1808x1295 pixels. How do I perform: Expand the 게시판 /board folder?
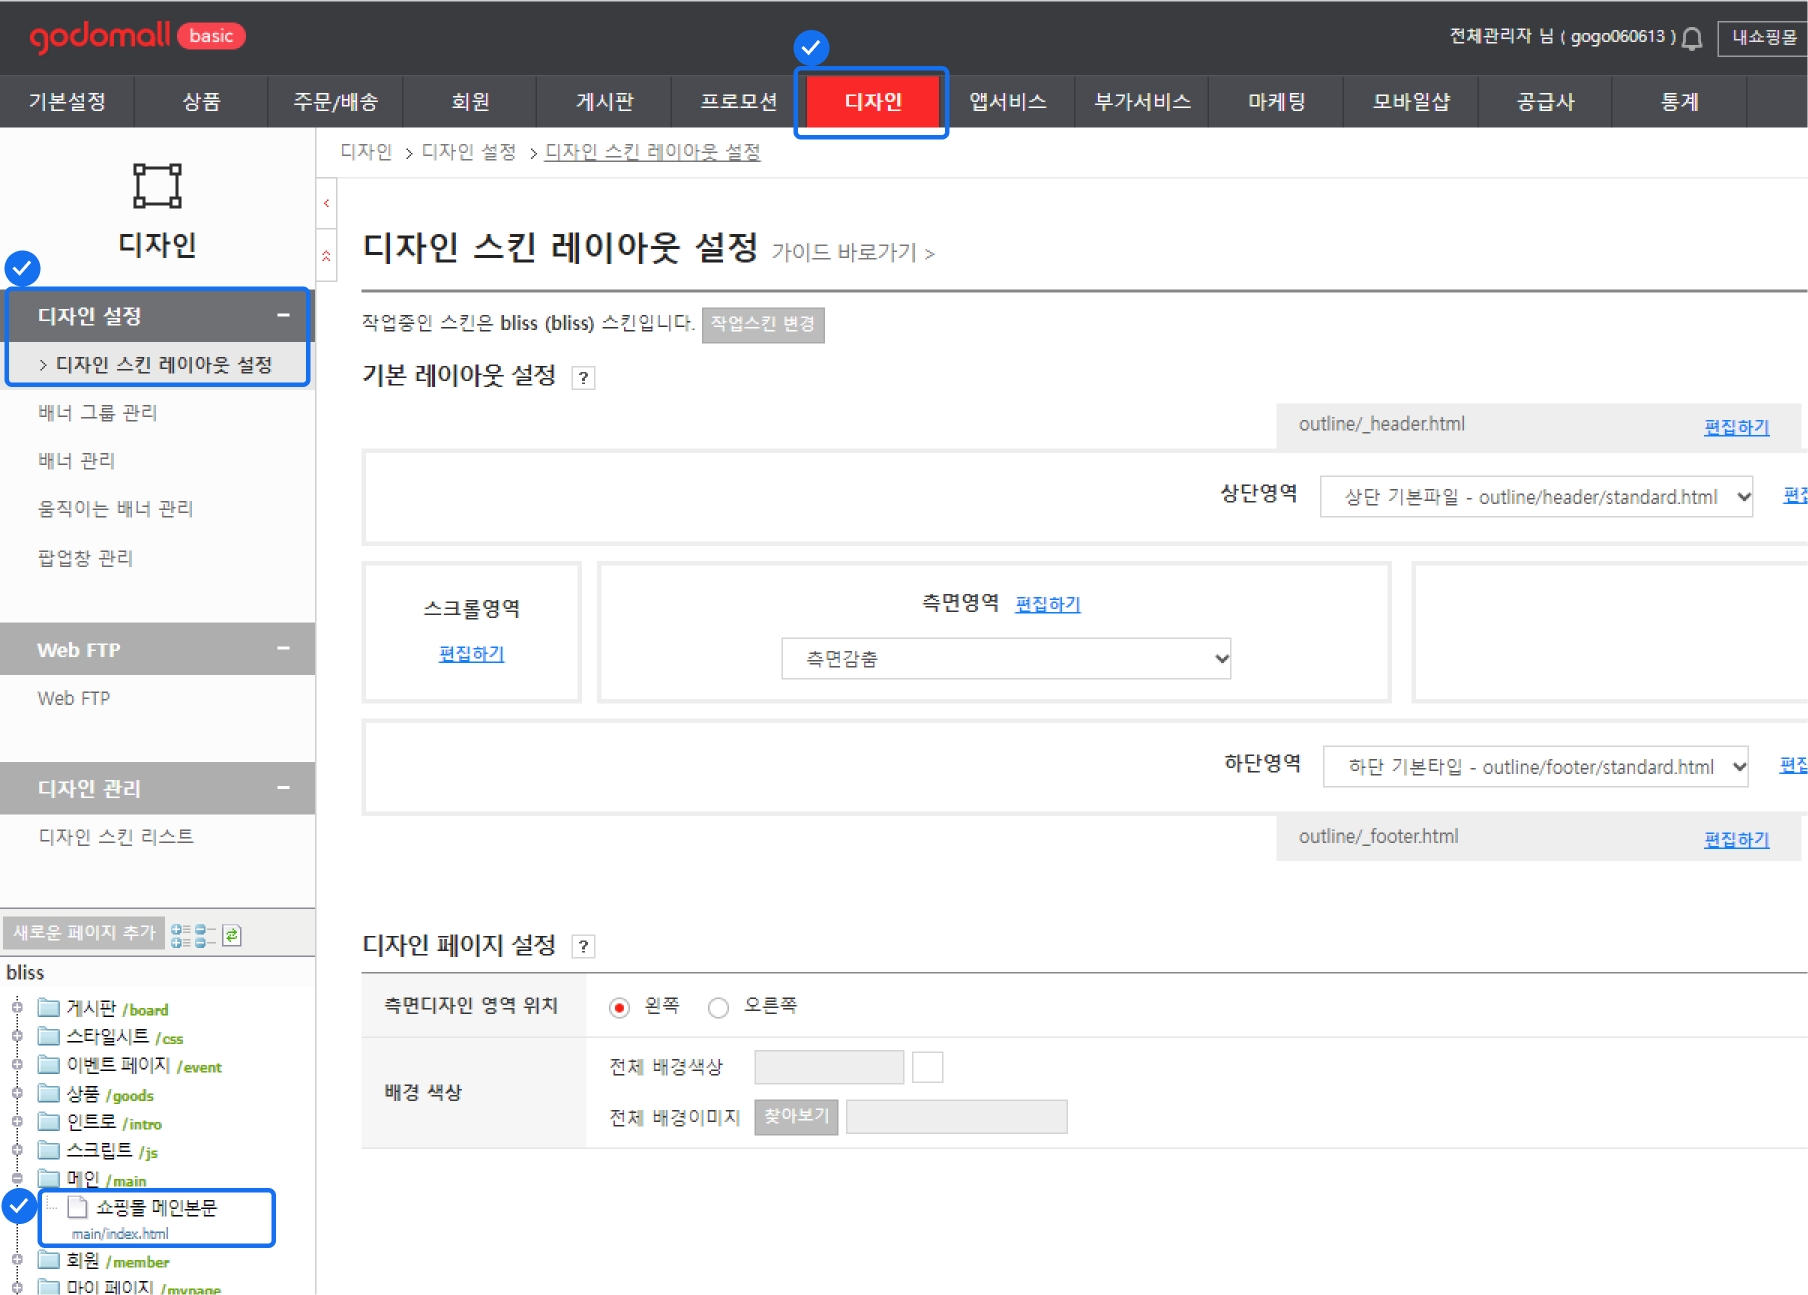(17, 1007)
